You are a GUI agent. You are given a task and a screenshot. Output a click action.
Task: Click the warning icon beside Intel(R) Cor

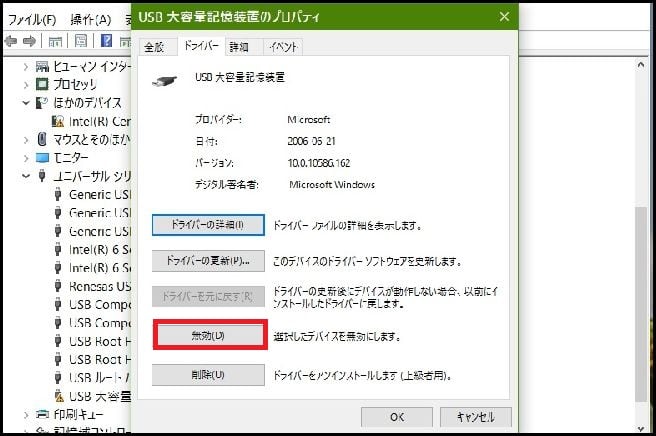click(58, 121)
